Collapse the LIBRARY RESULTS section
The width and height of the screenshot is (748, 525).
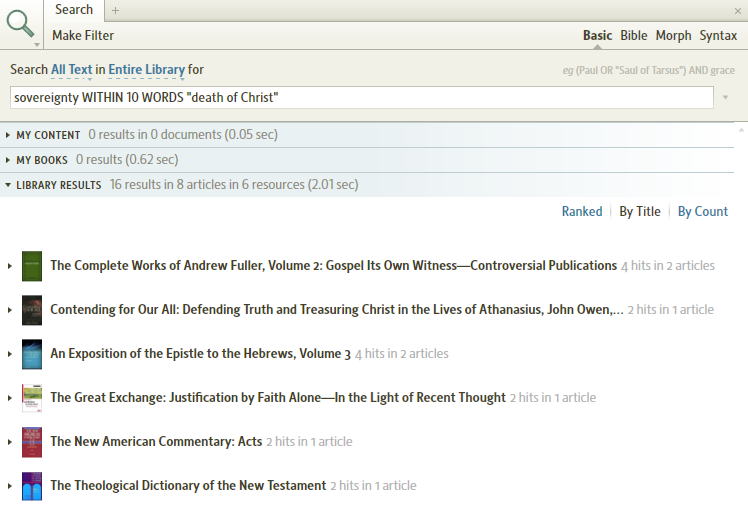tap(8, 185)
